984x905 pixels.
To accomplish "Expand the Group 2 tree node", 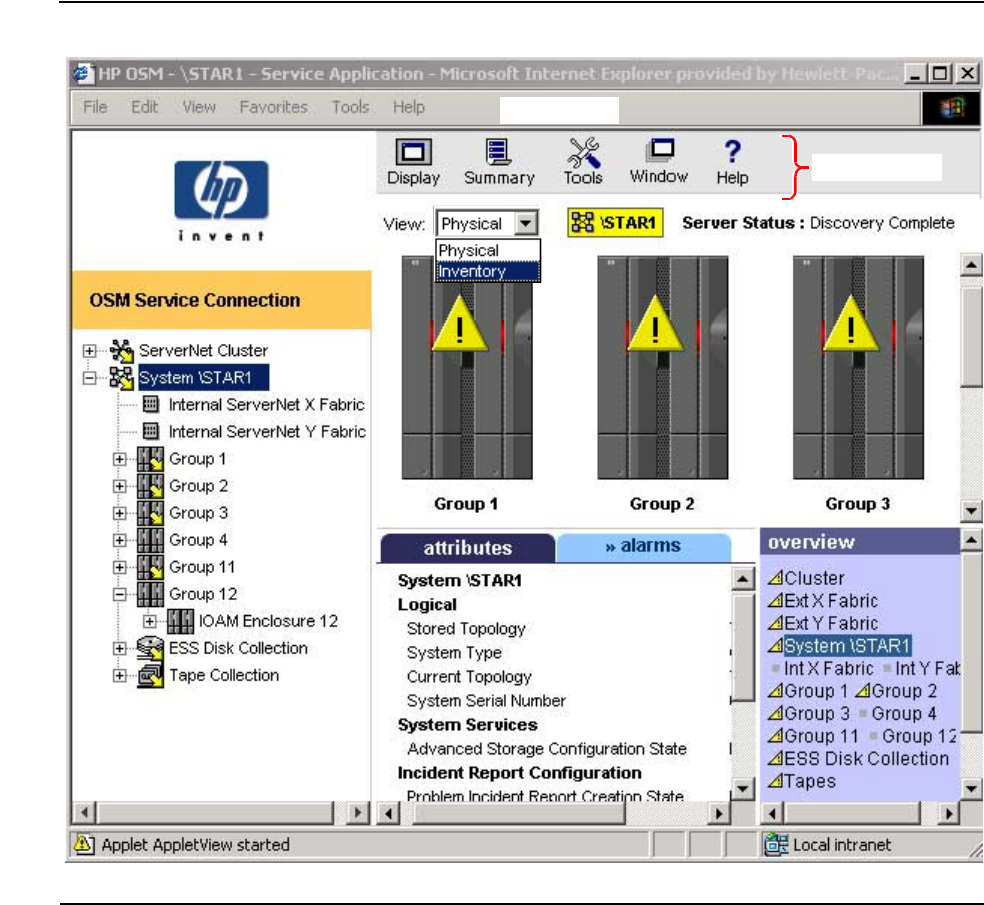I will point(119,486).
